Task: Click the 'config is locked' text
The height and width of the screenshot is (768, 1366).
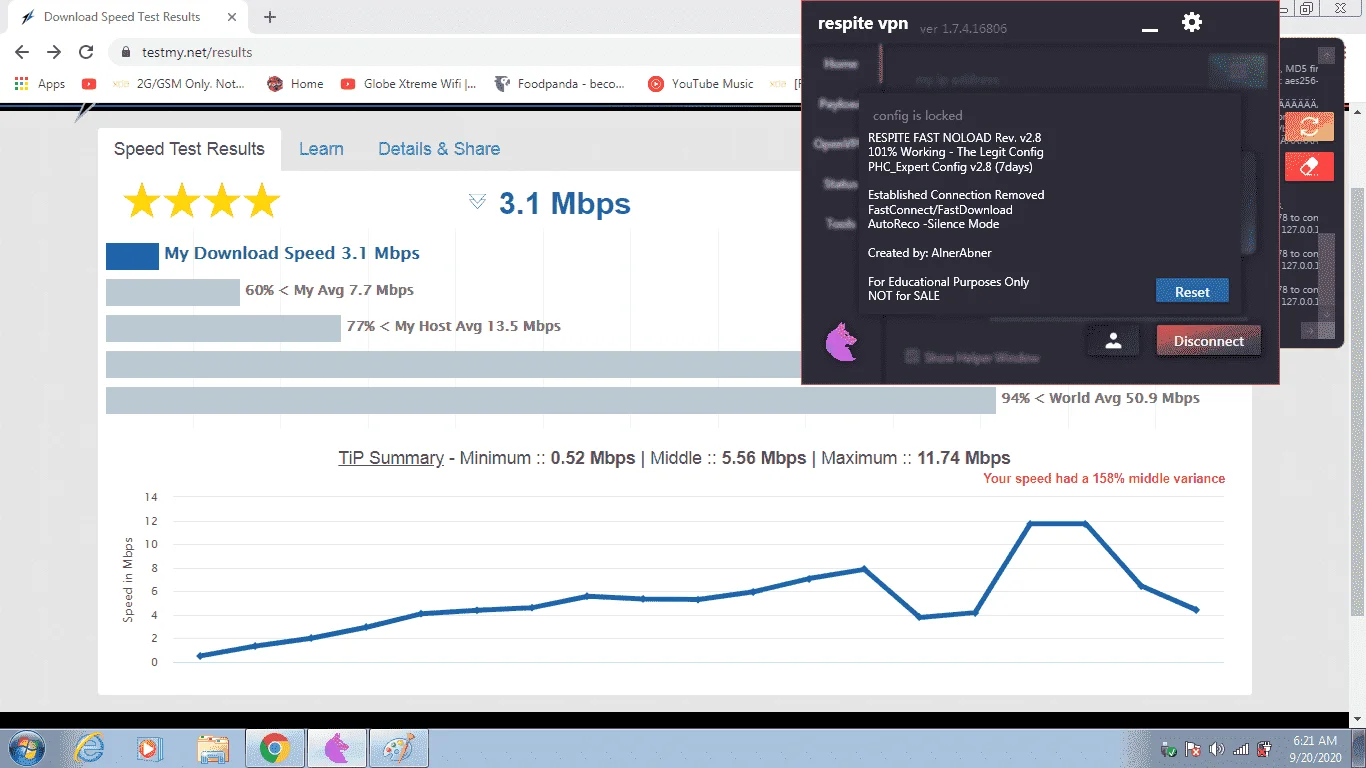Action: [917, 116]
